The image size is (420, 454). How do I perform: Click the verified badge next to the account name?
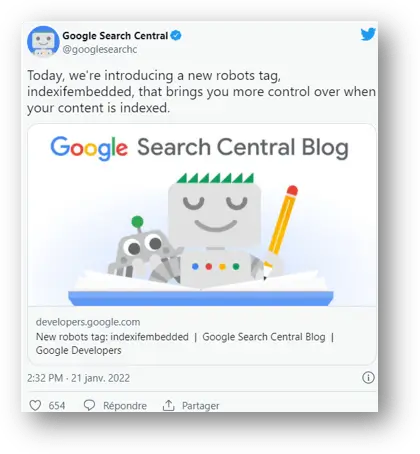click(x=176, y=35)
